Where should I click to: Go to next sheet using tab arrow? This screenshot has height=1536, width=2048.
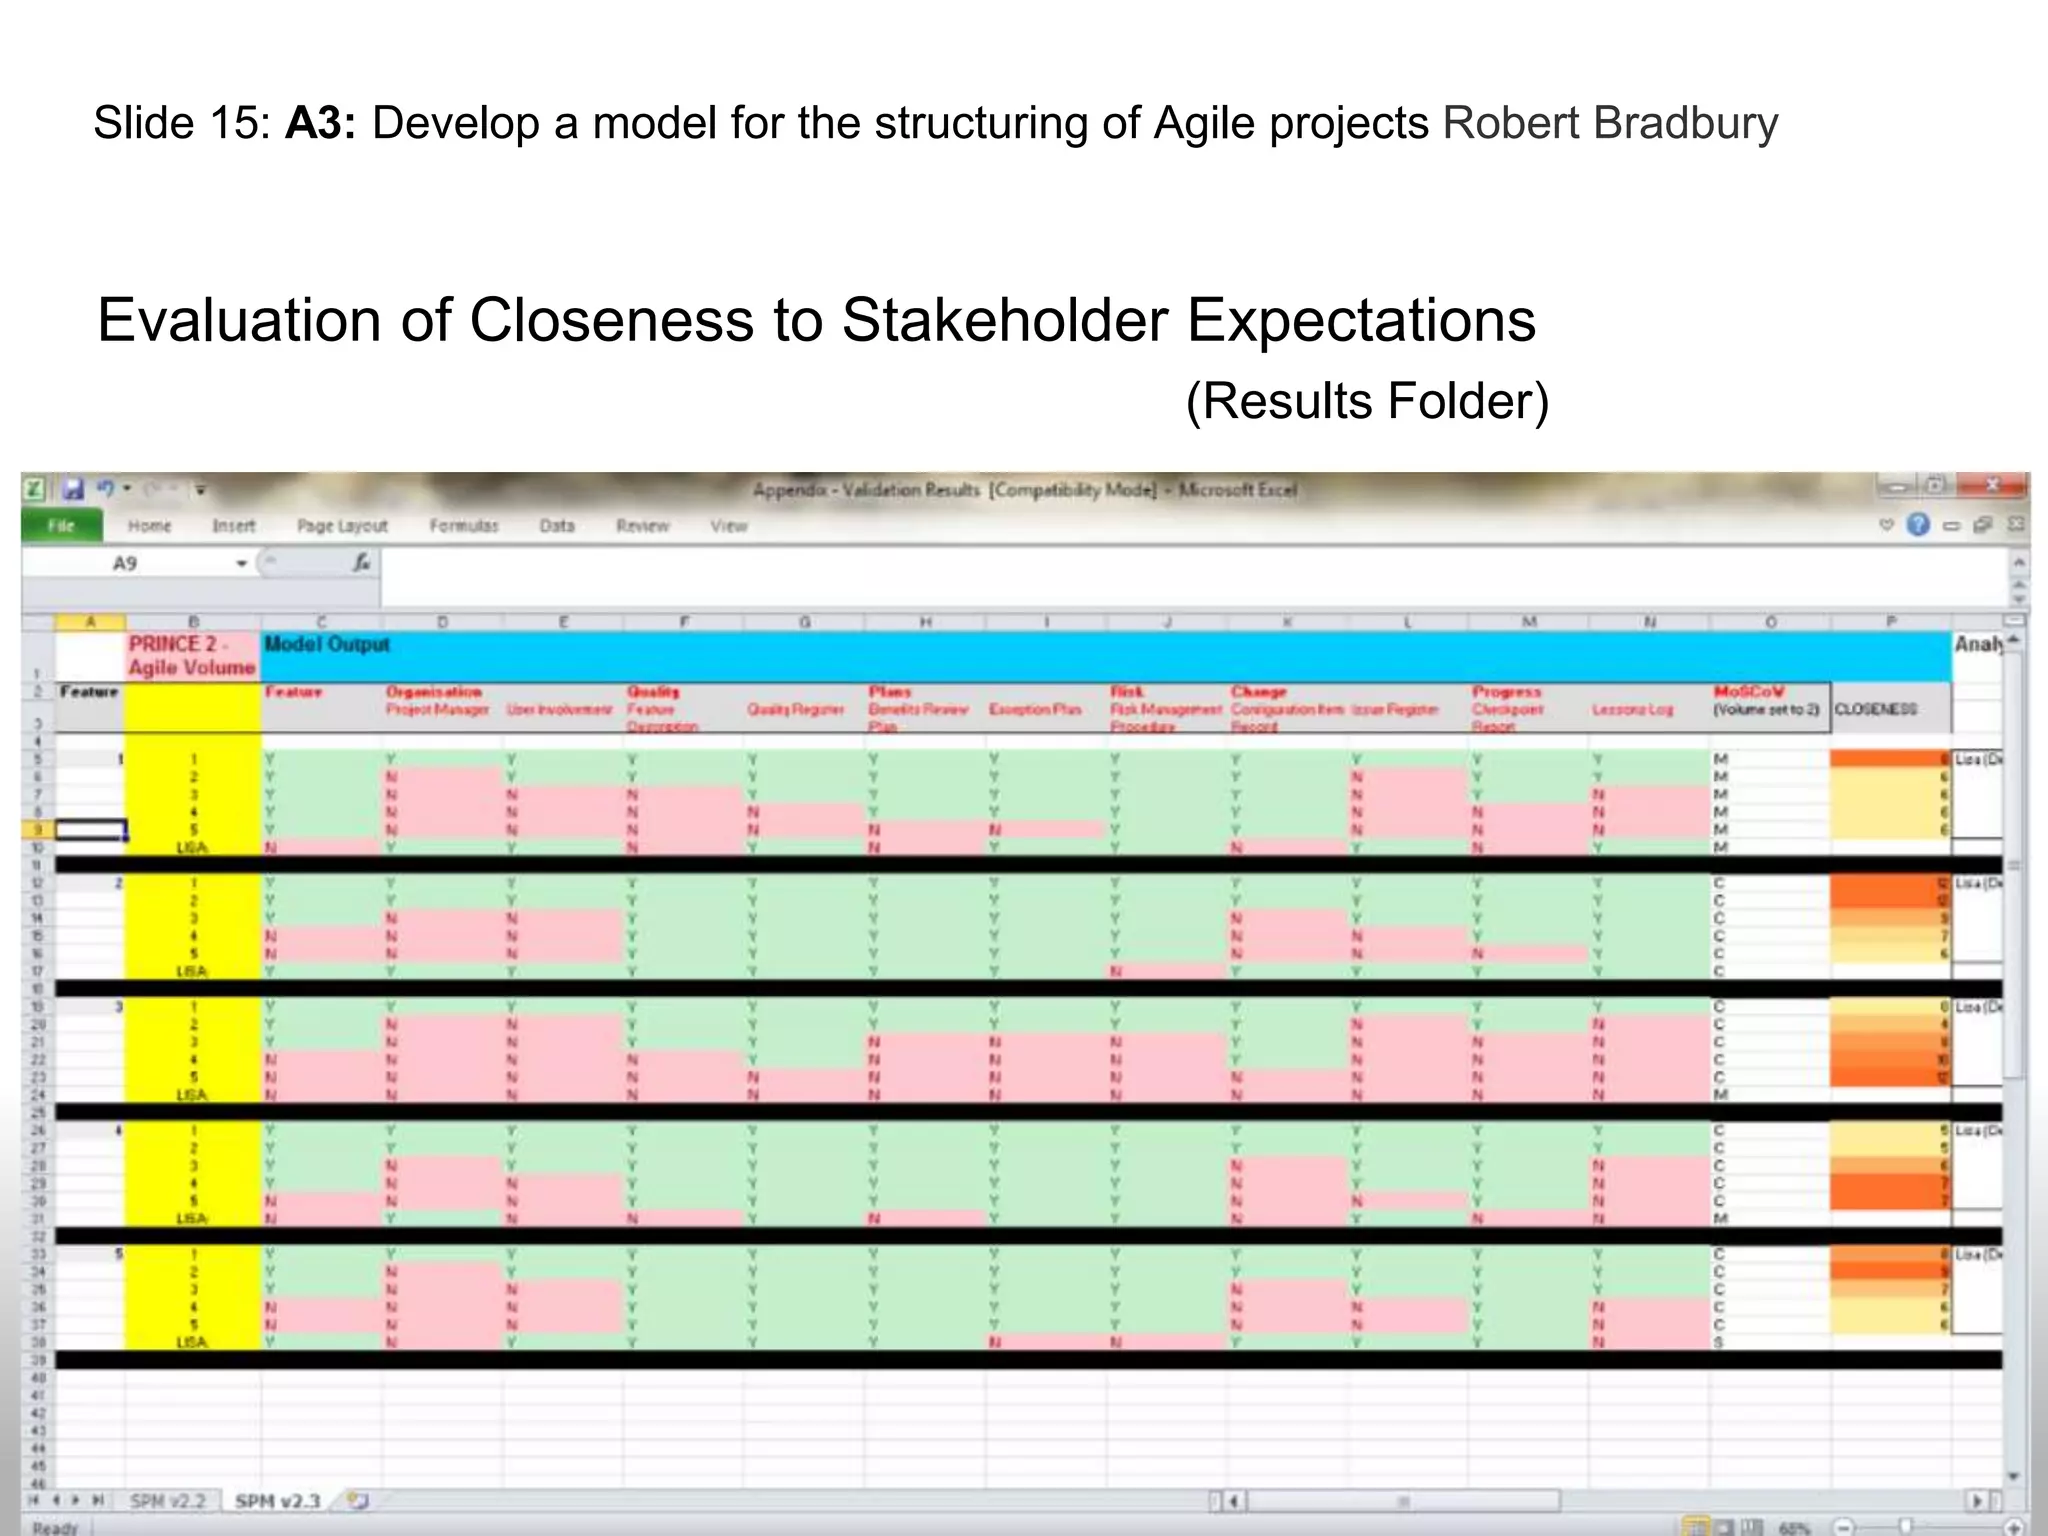pyautogui.click(x=77, y=1501)
